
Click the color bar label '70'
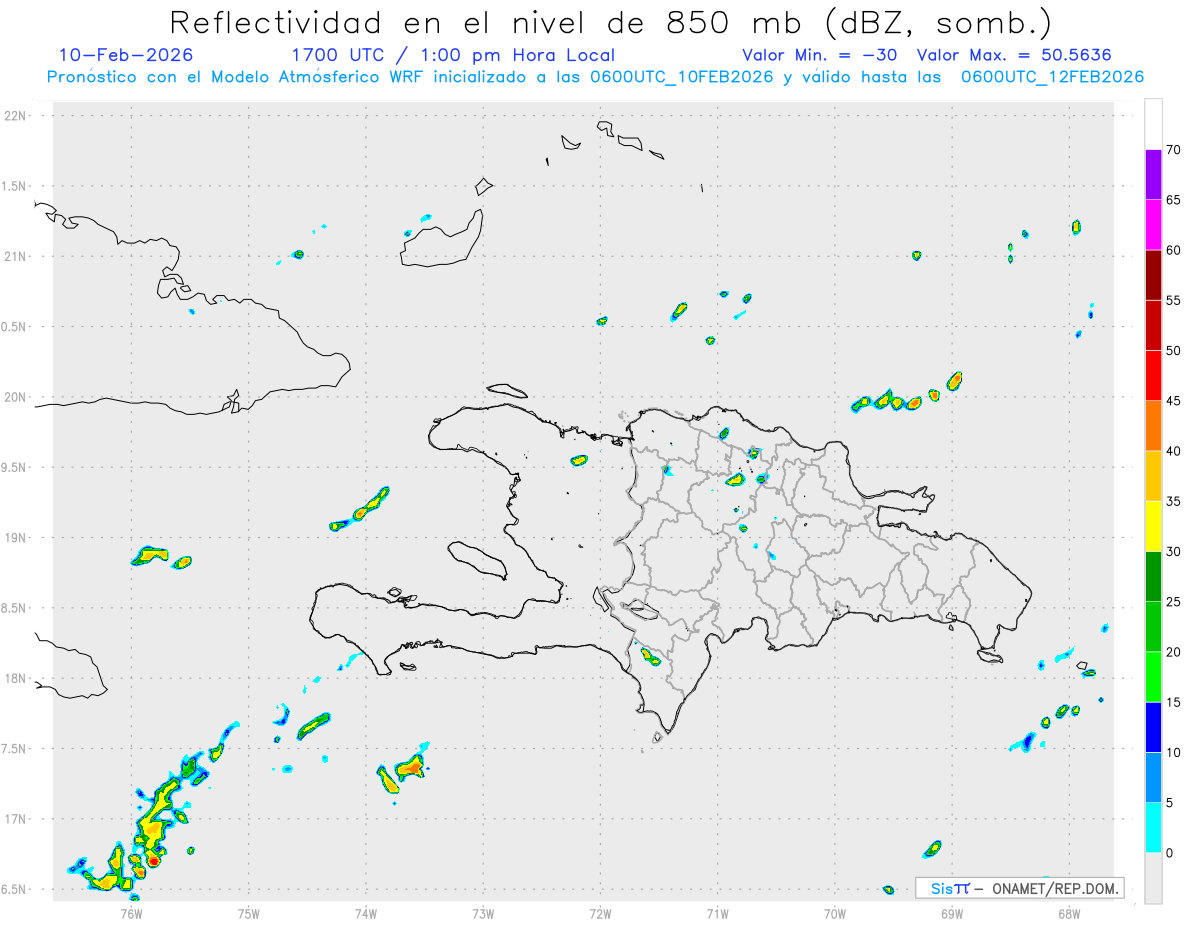[x=1174, y=150]
